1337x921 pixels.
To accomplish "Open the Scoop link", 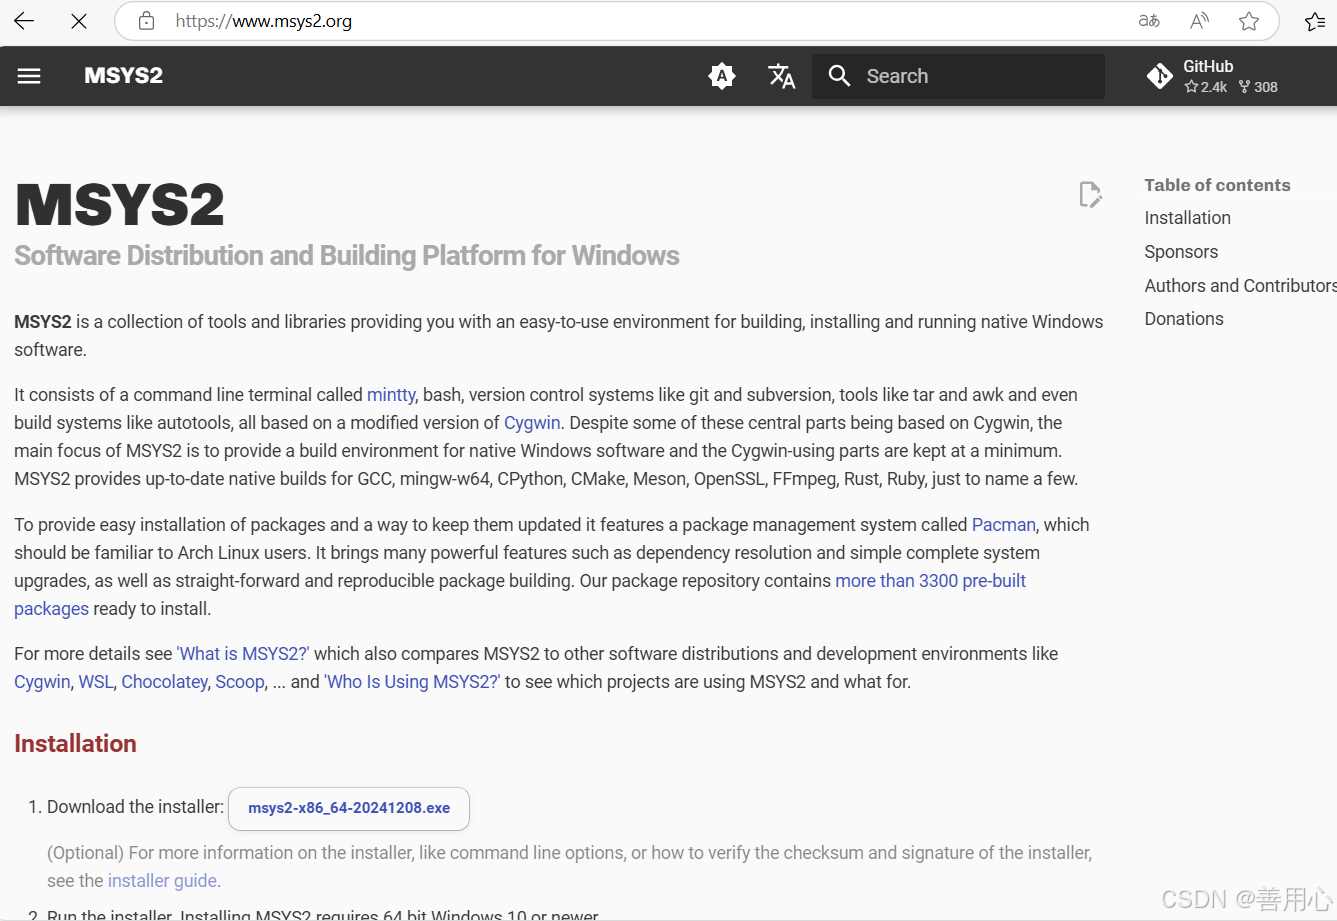I will [240, 682].
